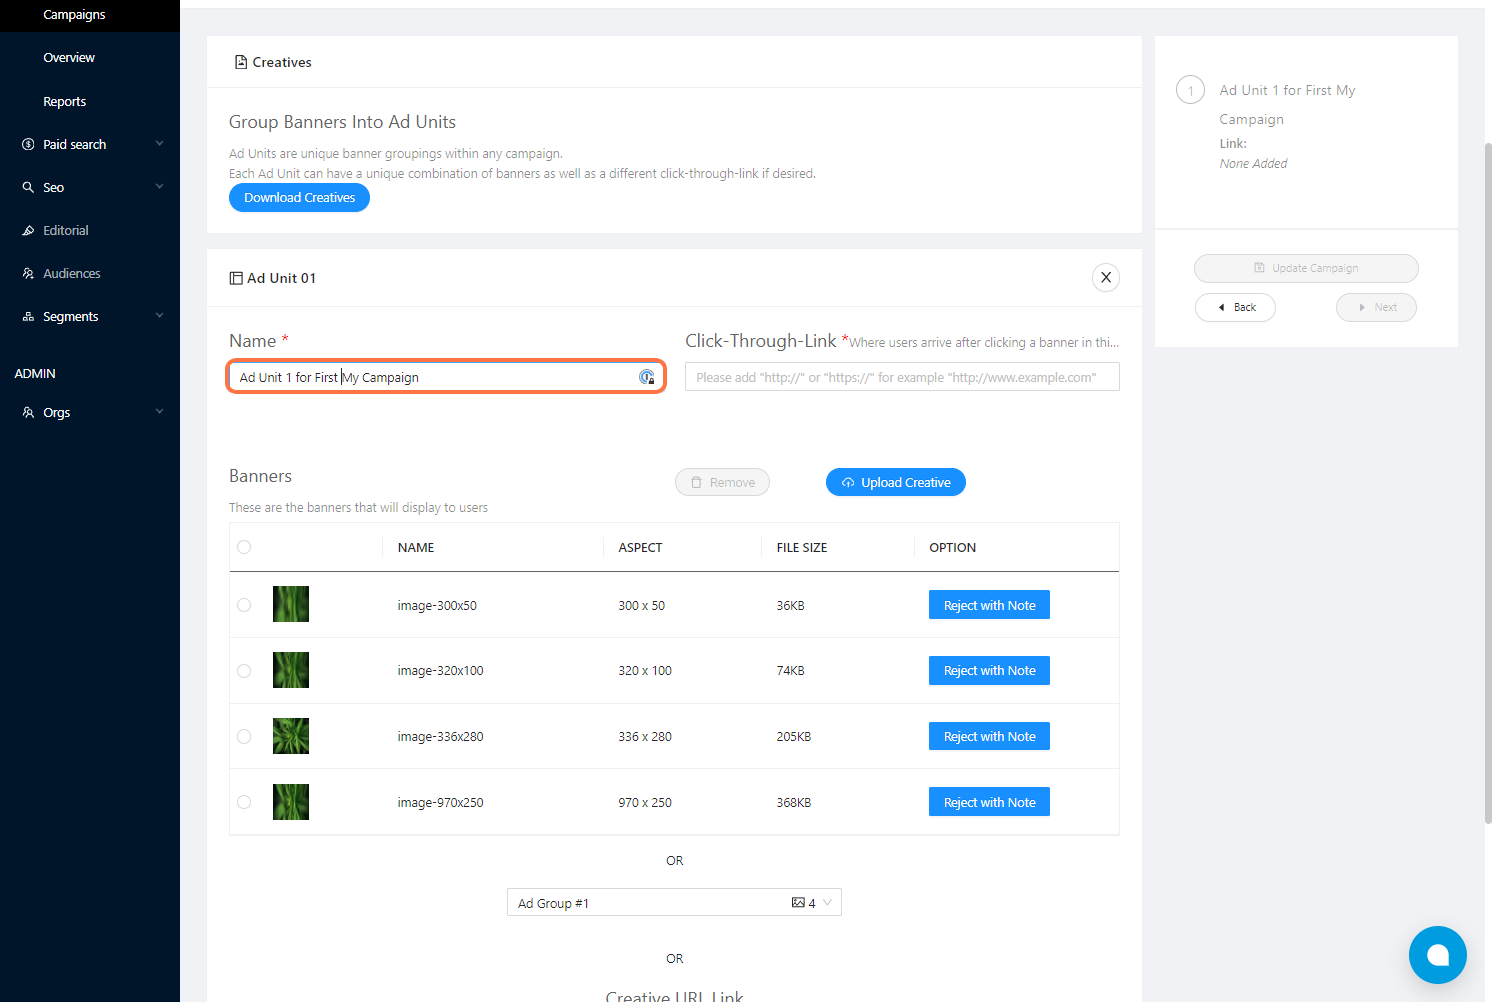Click the Editorial sidebar icon
The width and height of the screenshot is (1492, 1002).
[x=28, y=231]
